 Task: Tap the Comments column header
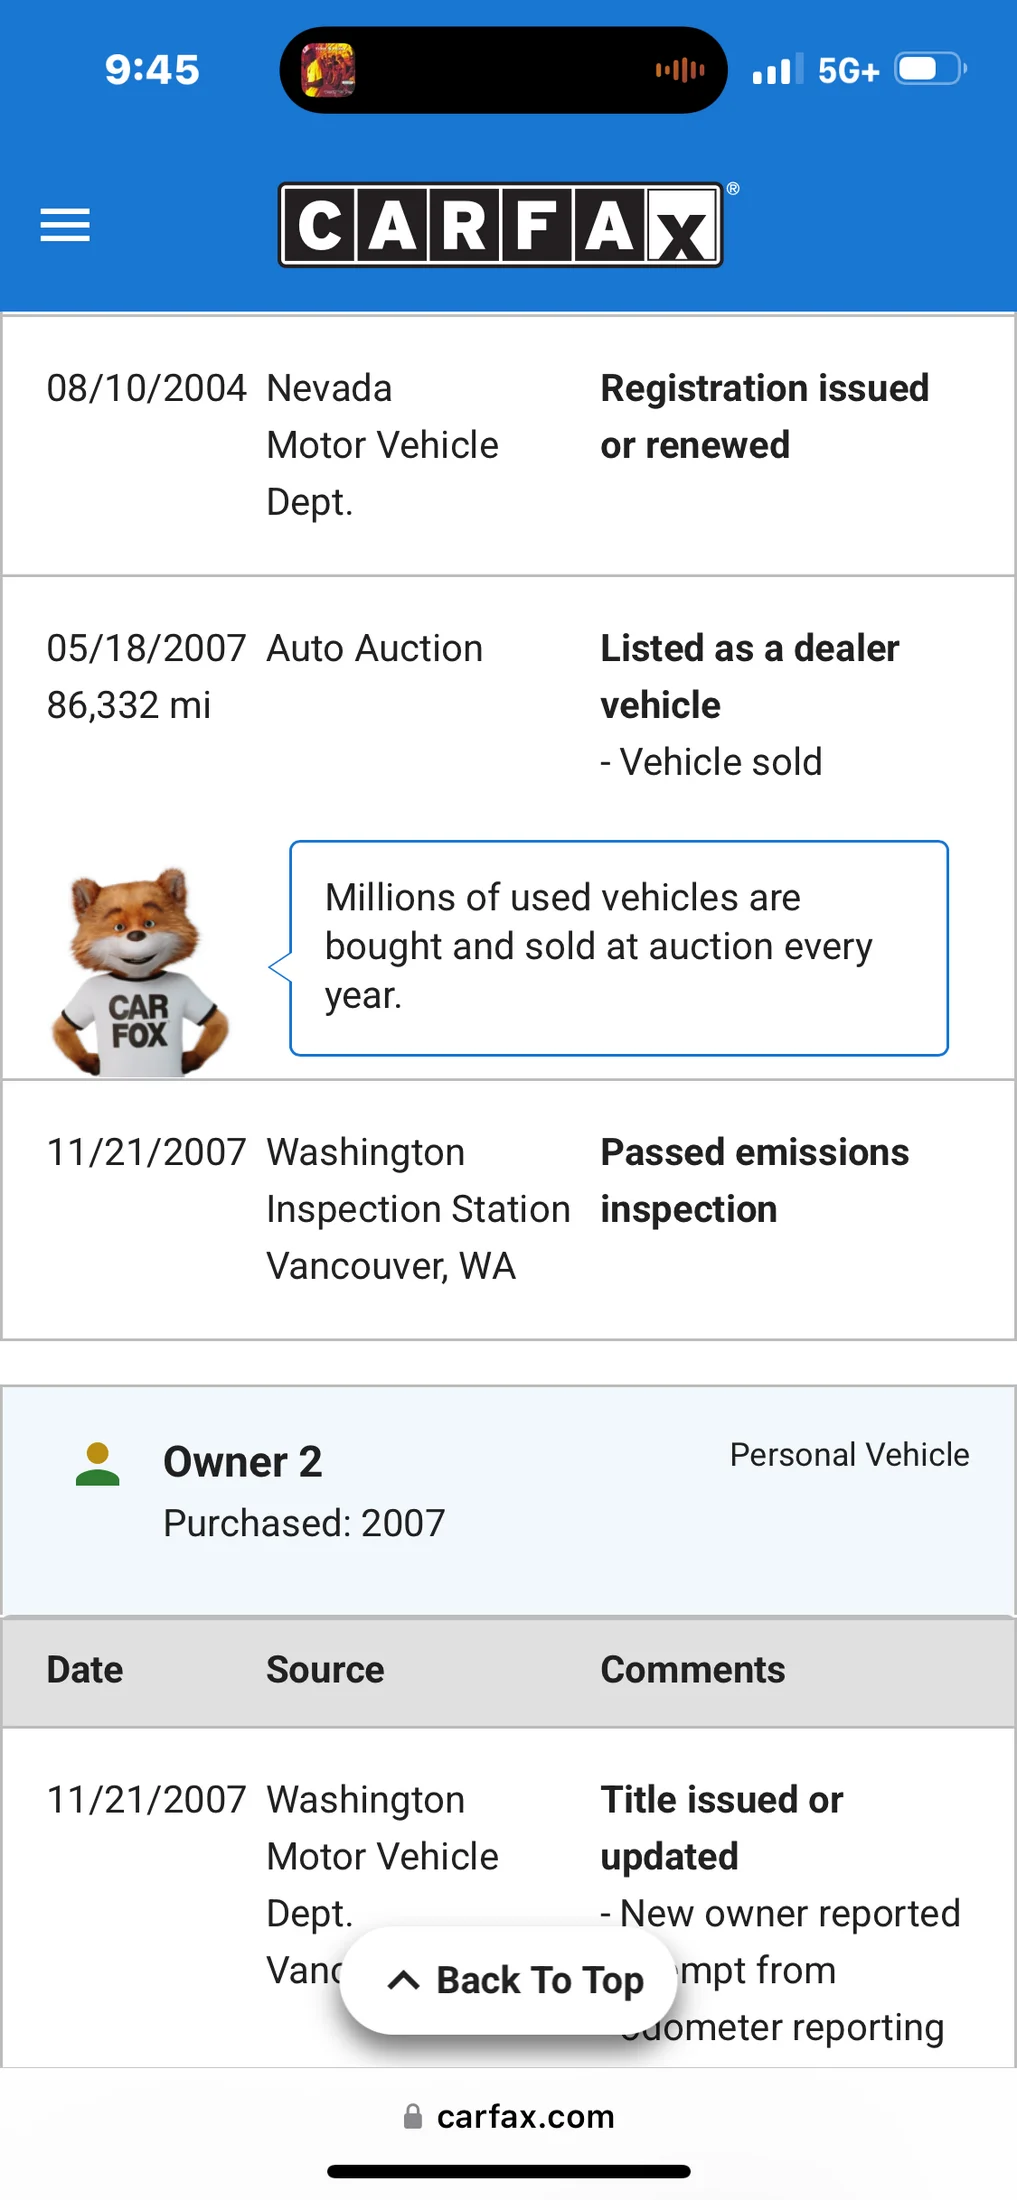coord(693,1670)
